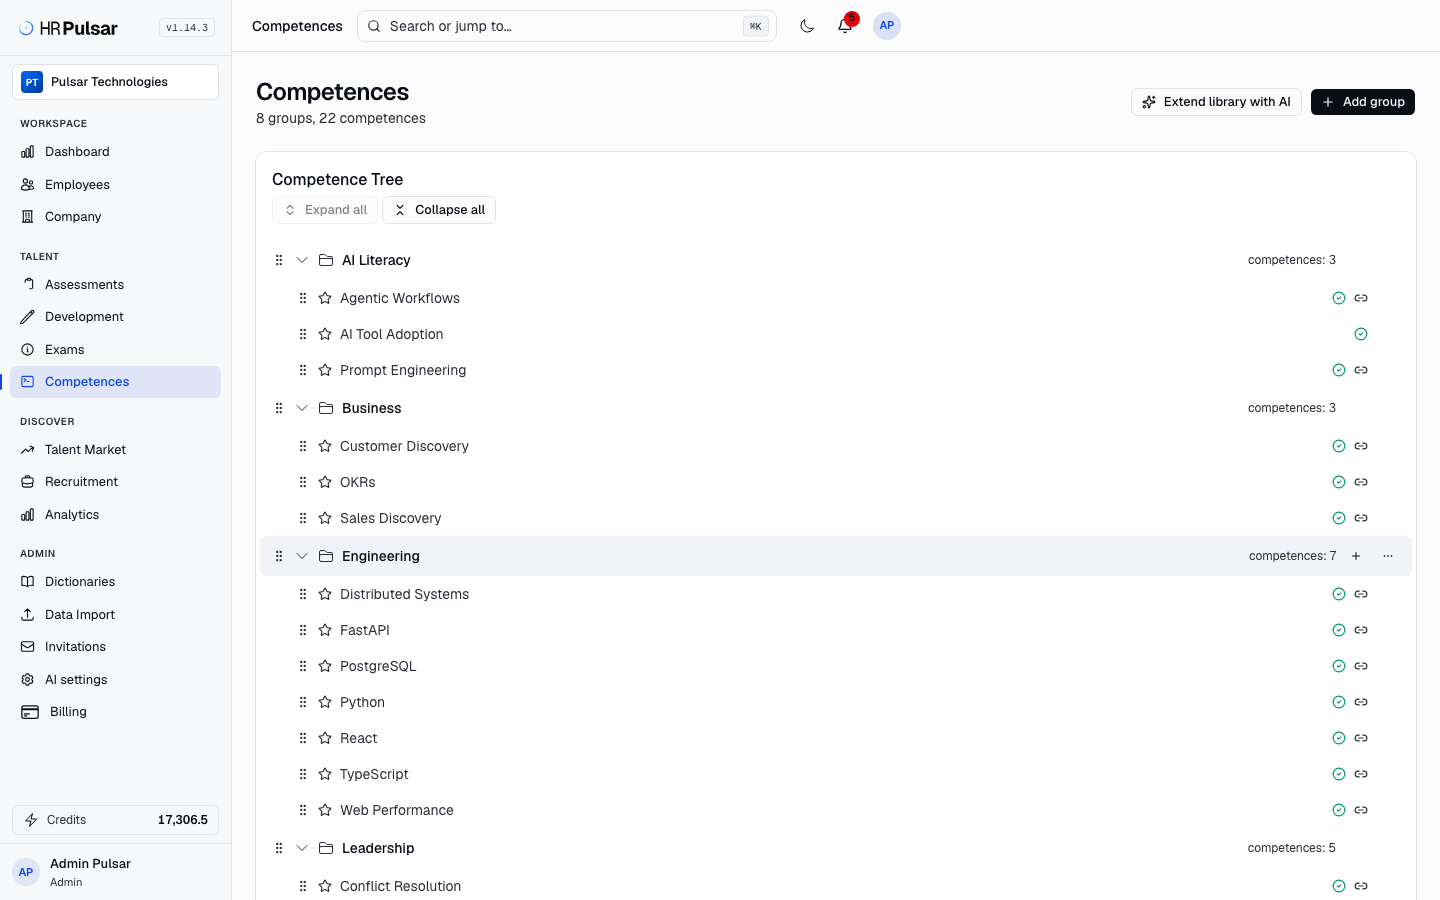The image size is (1440, 900).
Task: Grab the drag handle for Business group
Action: point(279,408)
